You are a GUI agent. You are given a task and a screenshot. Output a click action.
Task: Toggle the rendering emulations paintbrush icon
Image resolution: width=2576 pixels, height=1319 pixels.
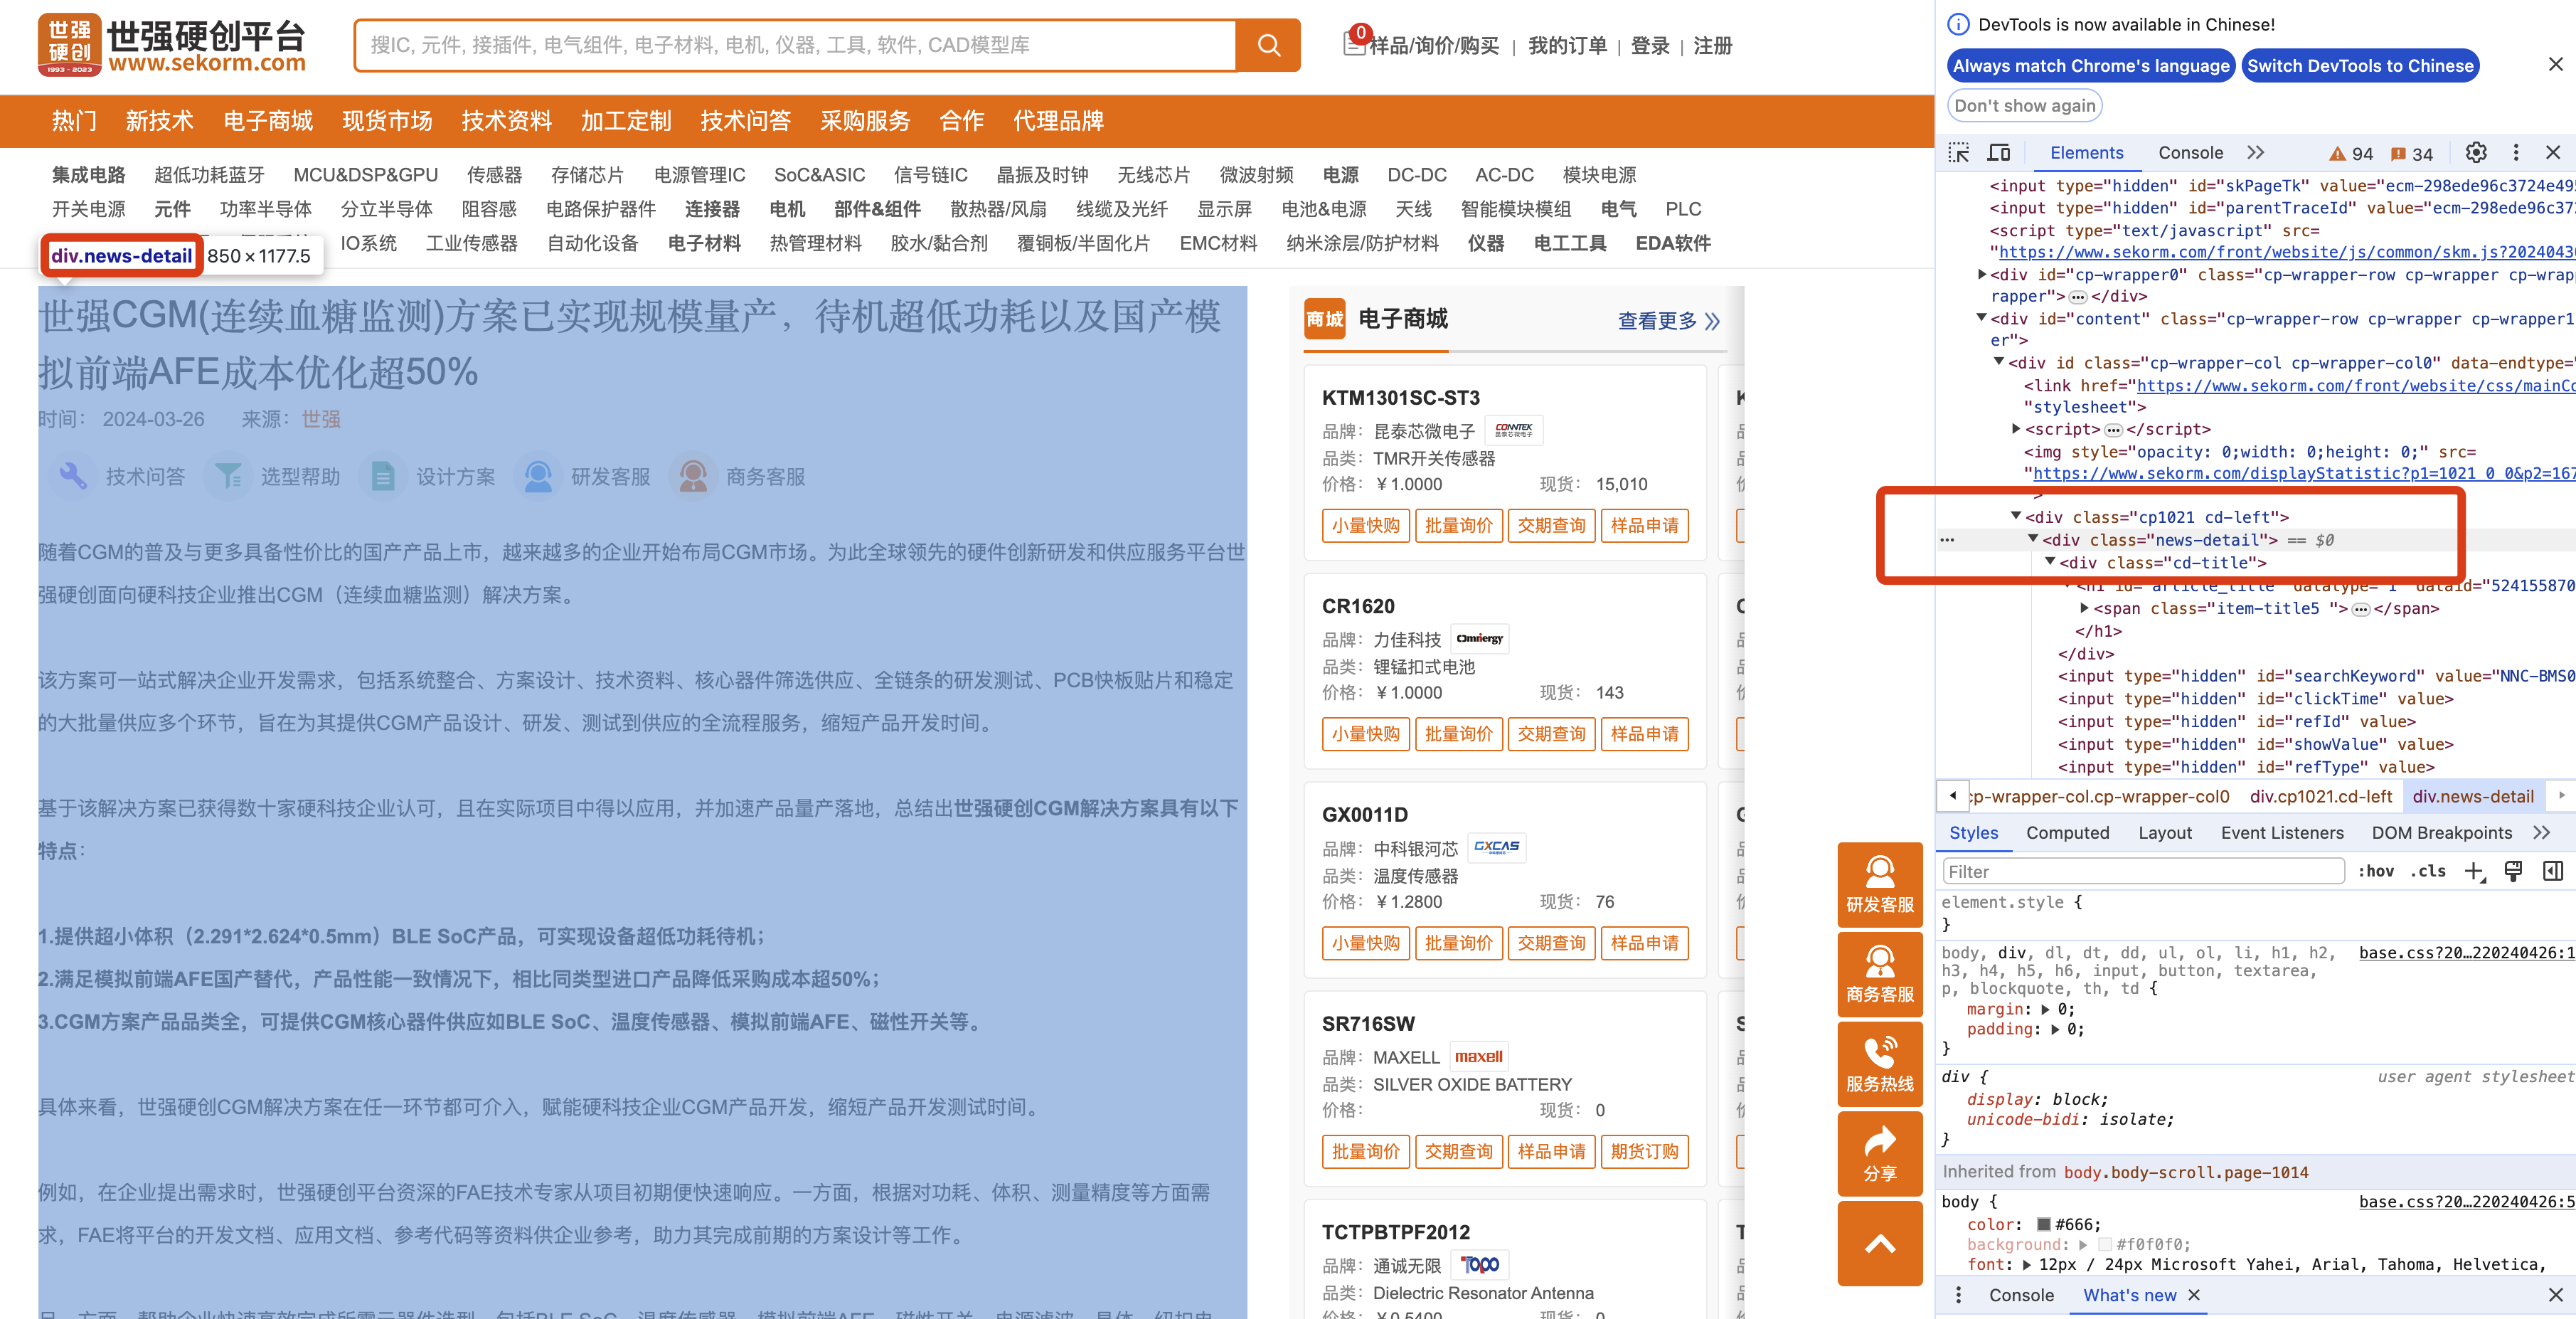[2514, 871]
